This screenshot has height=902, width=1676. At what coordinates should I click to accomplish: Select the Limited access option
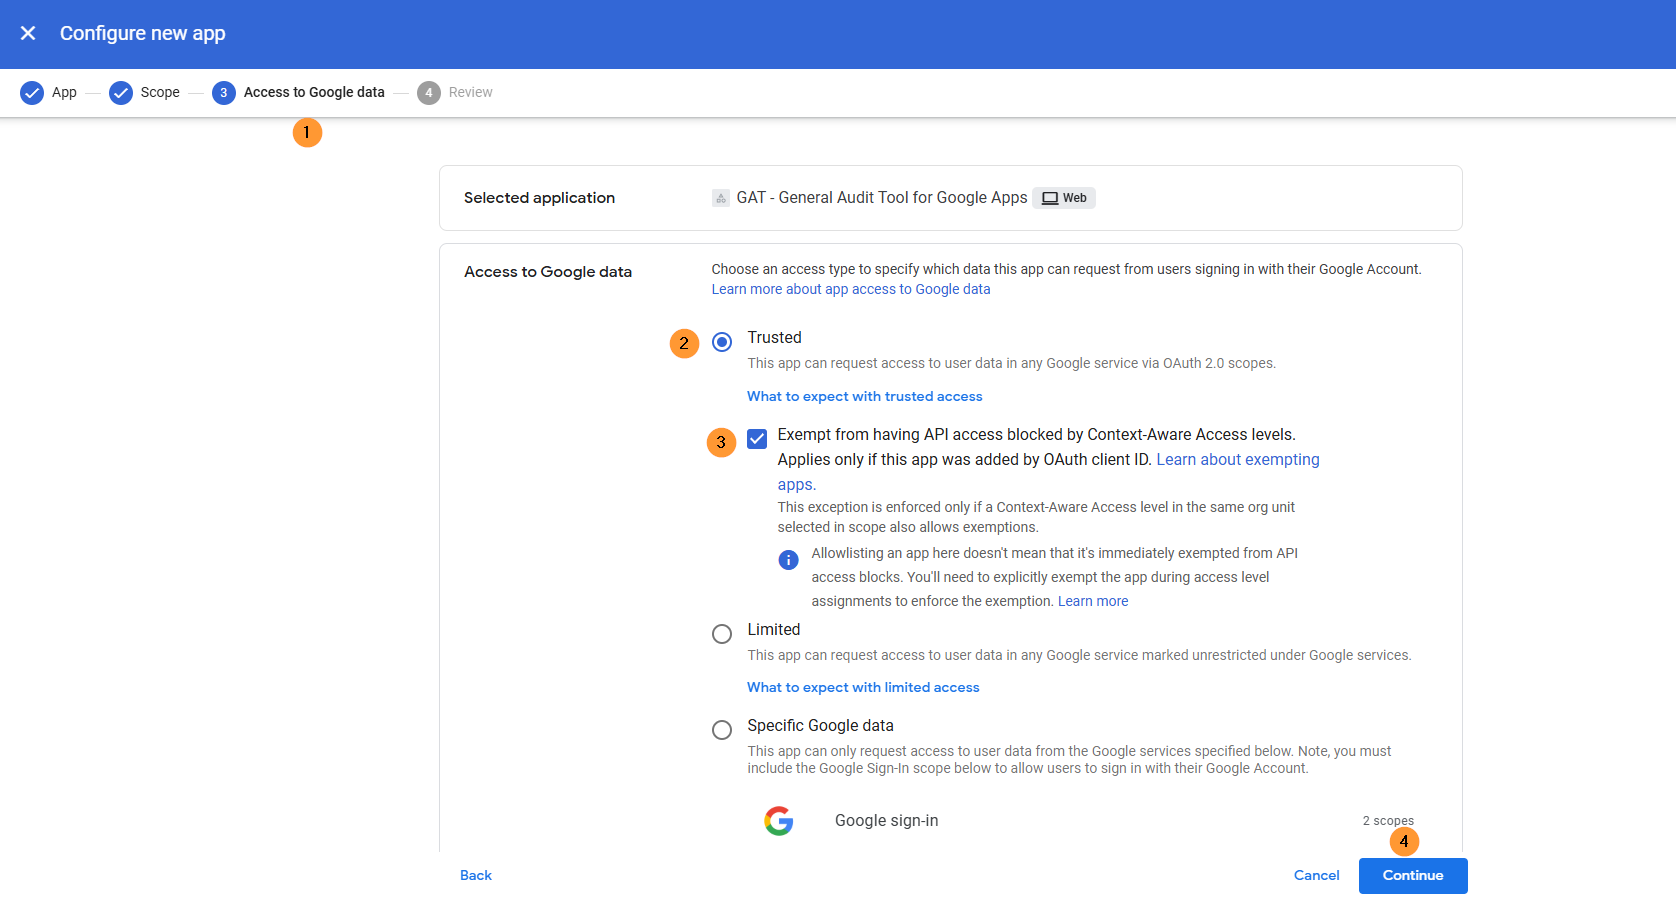click(x=722, y=634)
